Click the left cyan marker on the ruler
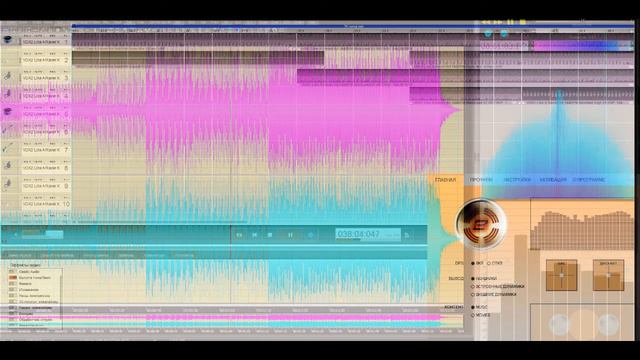This screenshot has height=360, width=640. pos(488,34)
